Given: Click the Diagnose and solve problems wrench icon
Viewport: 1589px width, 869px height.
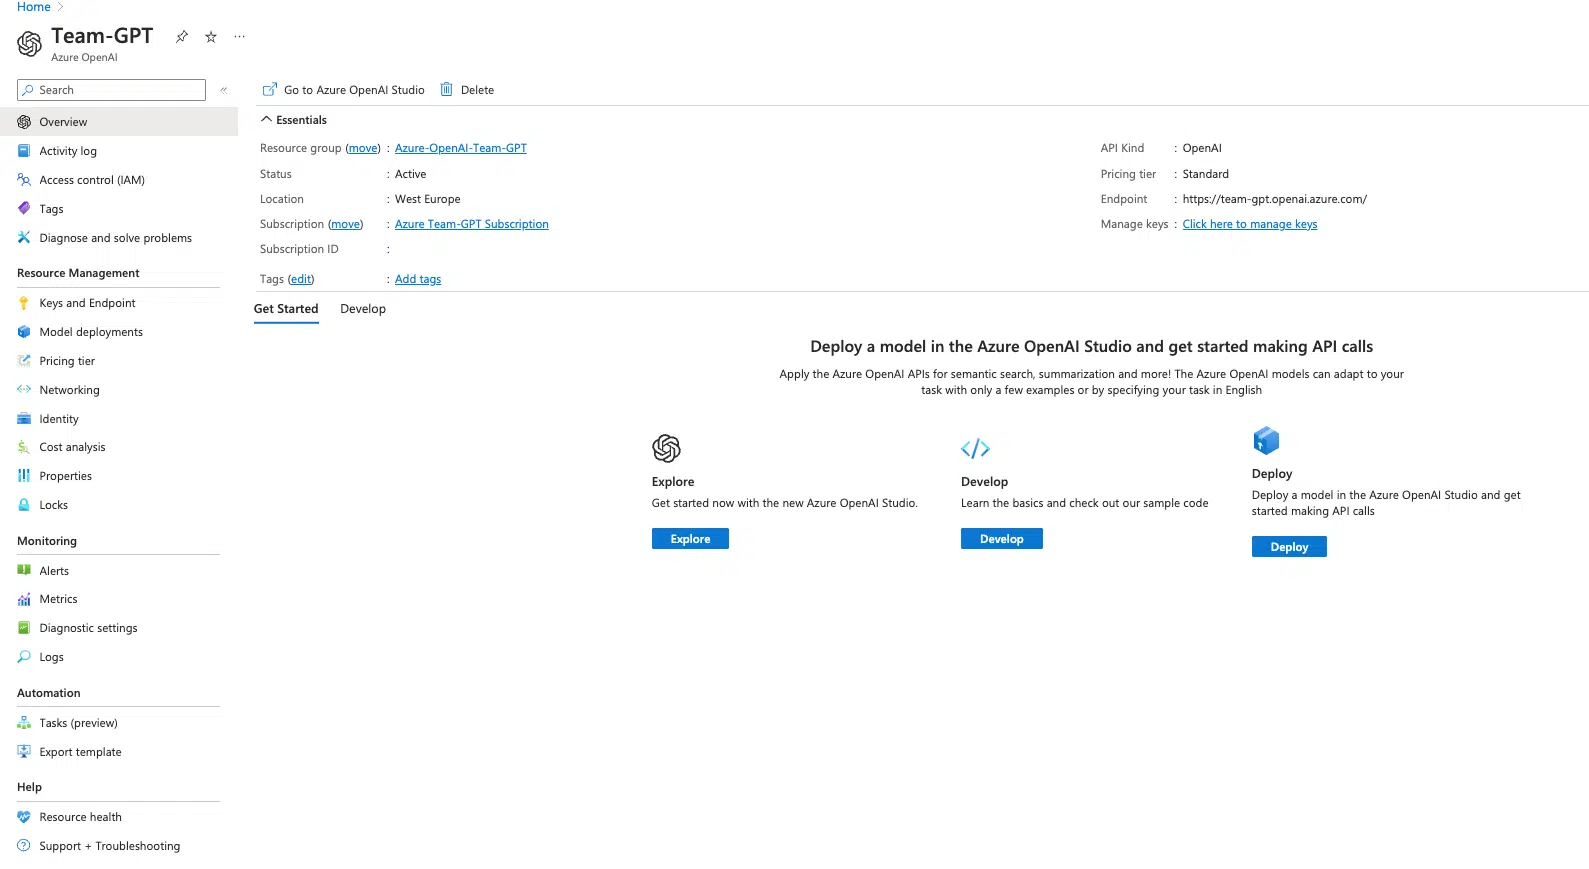Looking at the screenshot, I should point(24,238).
